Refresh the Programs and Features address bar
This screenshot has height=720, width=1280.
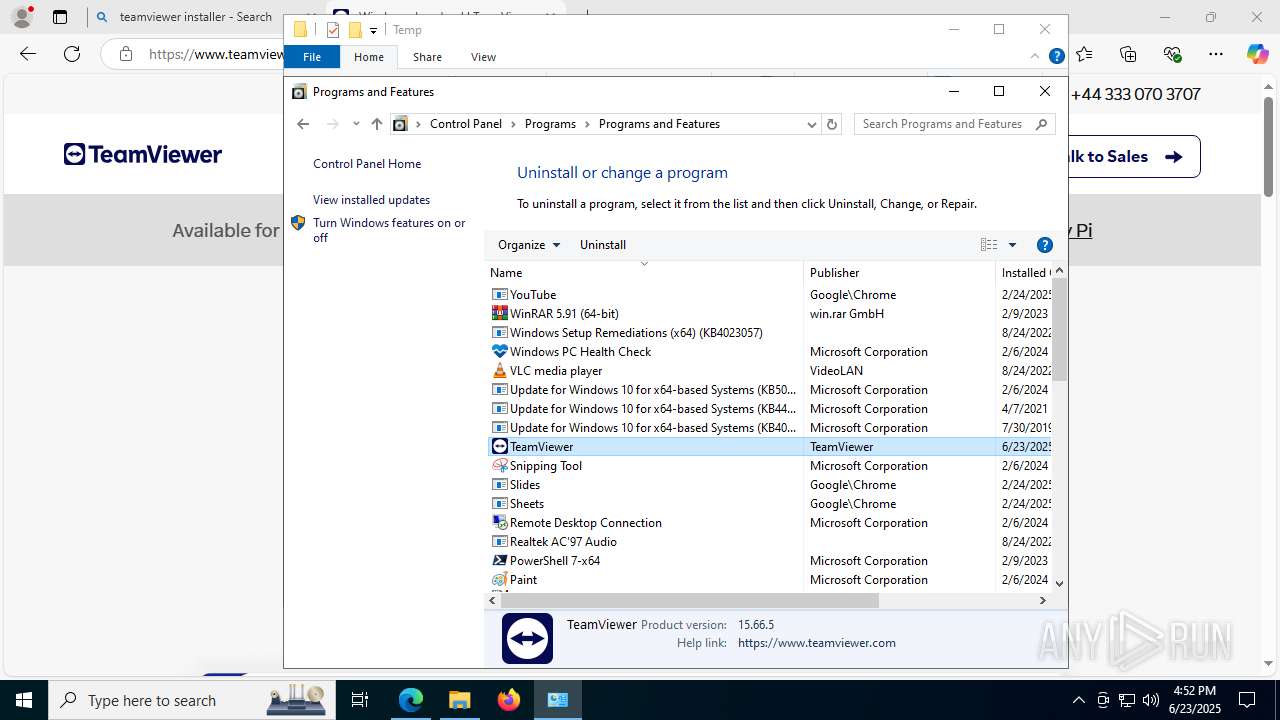831,124
